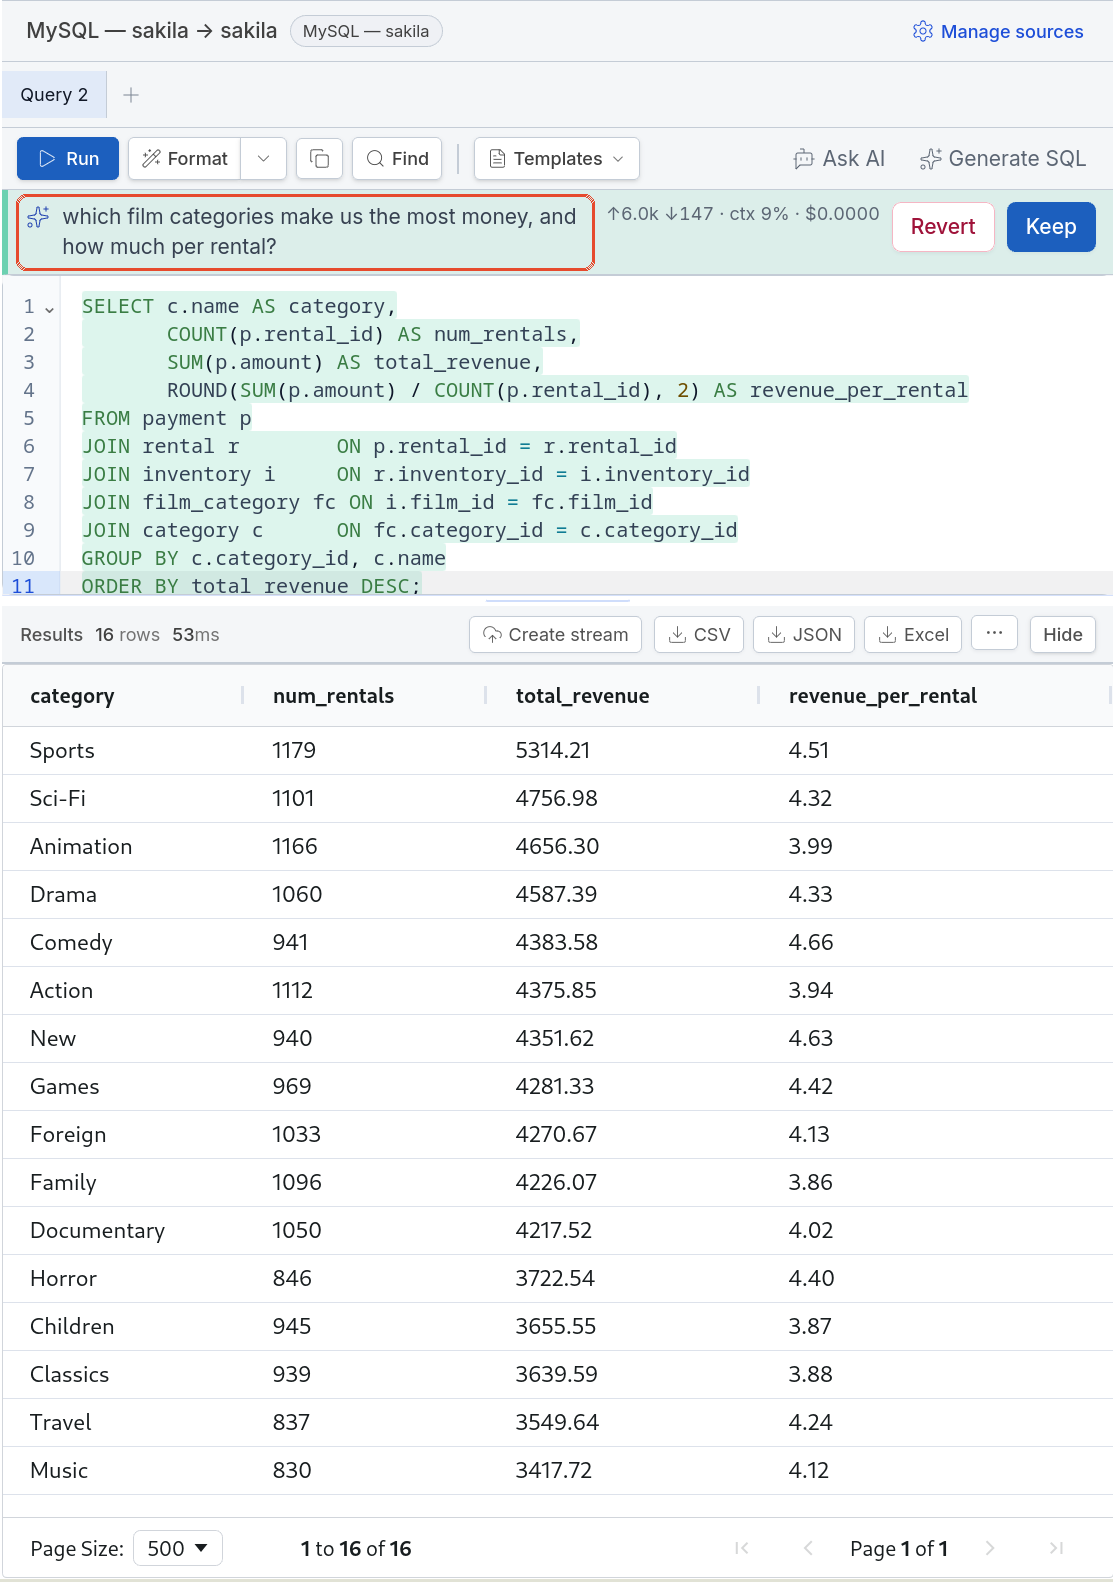
Task: Click Generate SQL
Action: pyautogui.click(x=1003, y=158)
